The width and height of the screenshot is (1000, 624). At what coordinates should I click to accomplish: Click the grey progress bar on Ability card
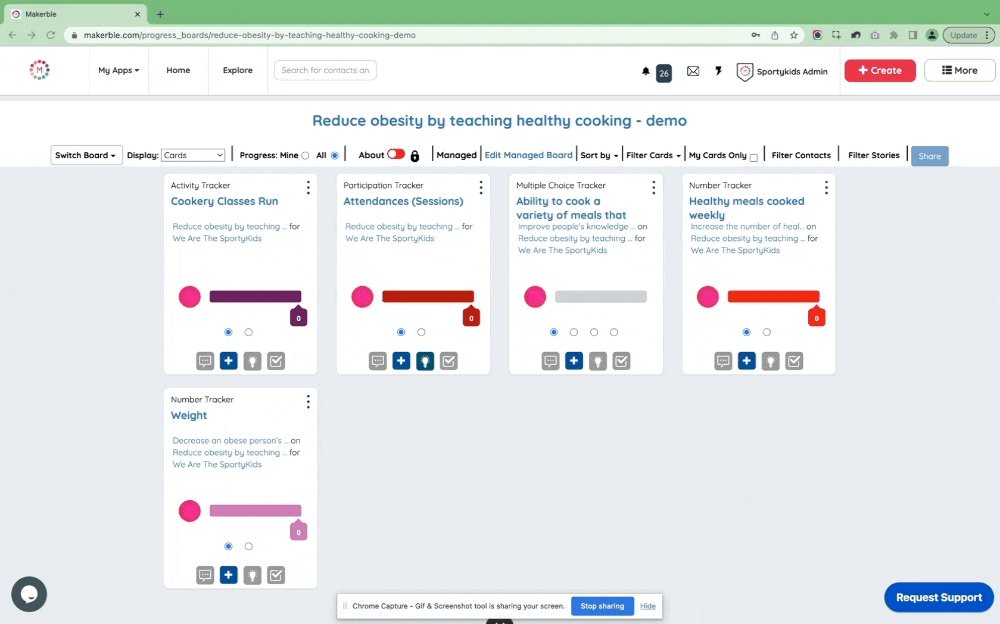pyautogui.click(x=601, y=297)
